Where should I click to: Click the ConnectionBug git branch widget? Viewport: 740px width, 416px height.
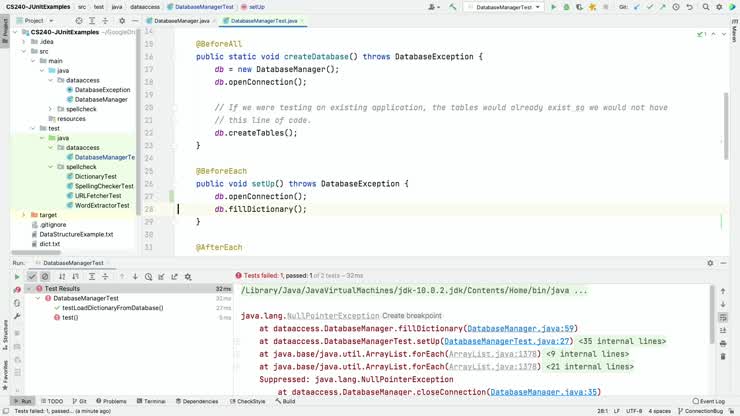click(700, 411)
